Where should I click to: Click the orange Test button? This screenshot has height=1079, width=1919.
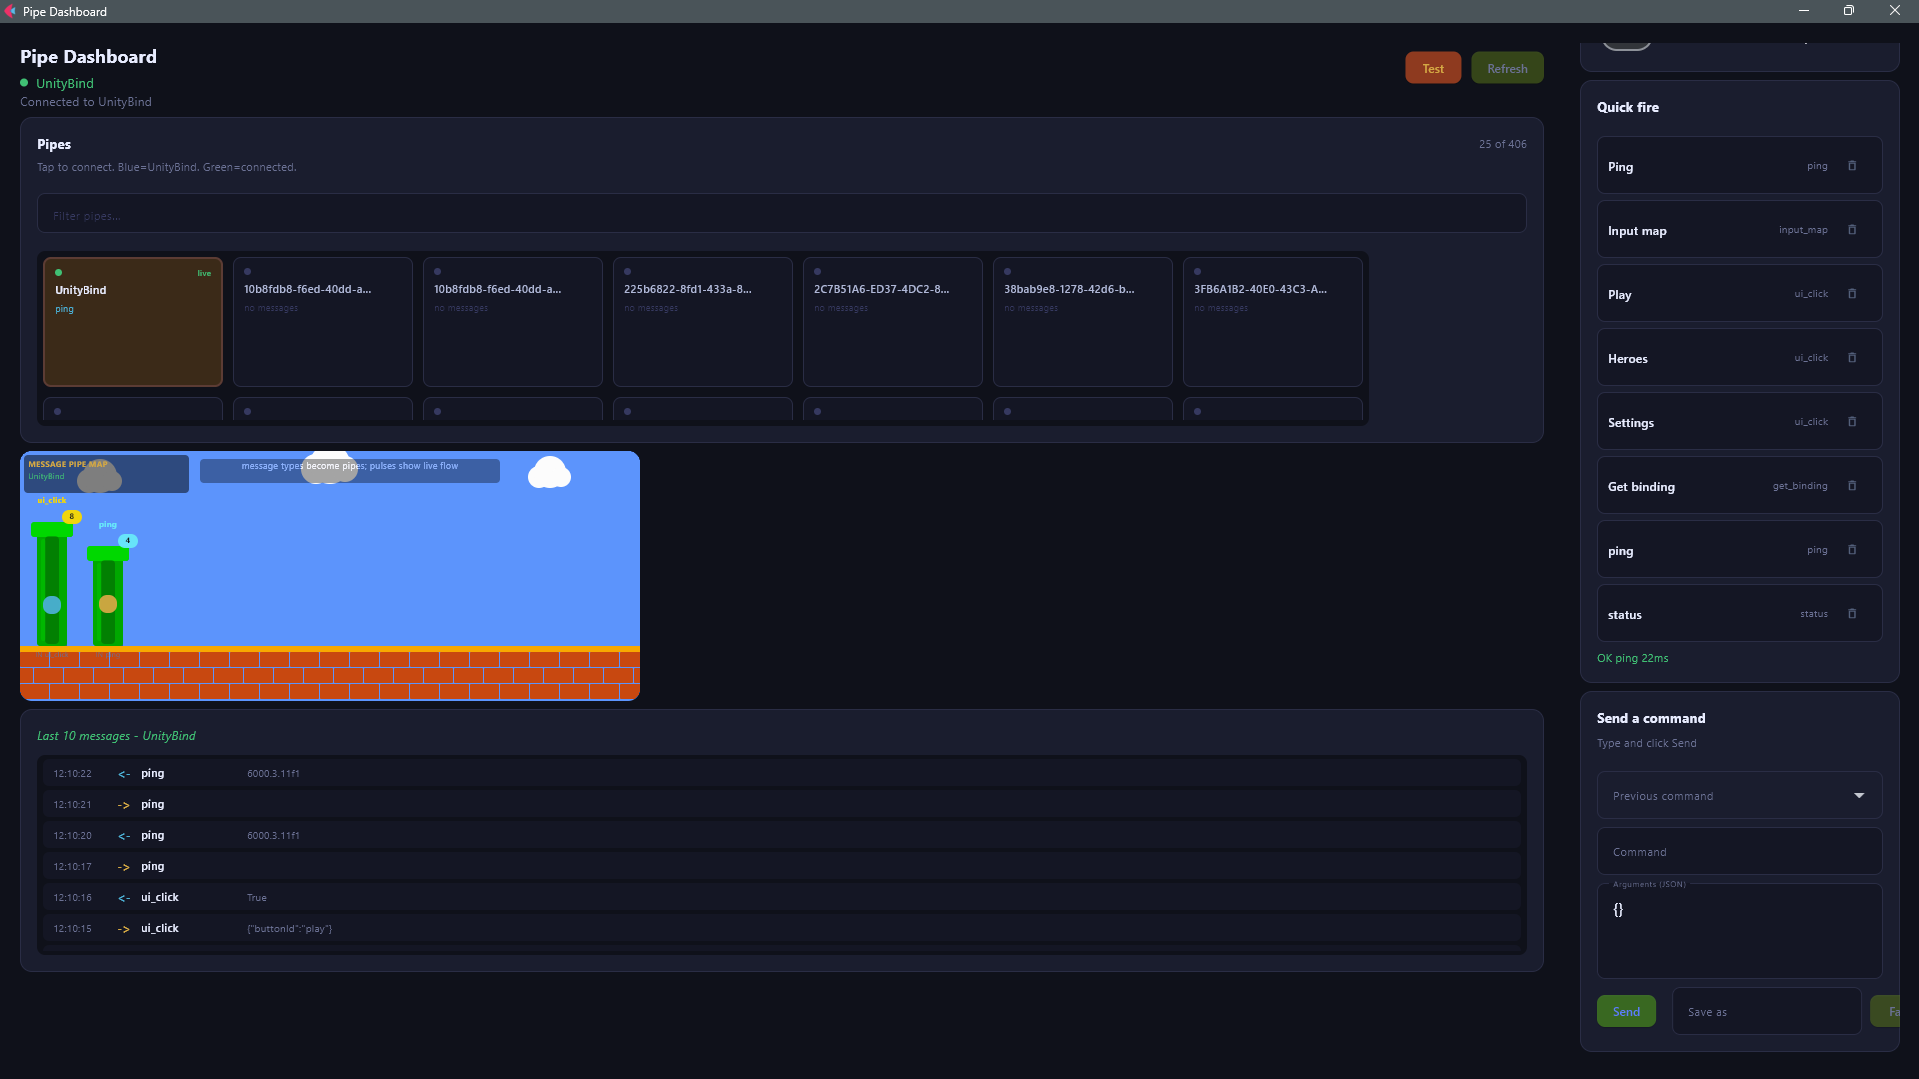click(x=1433, y=68)
